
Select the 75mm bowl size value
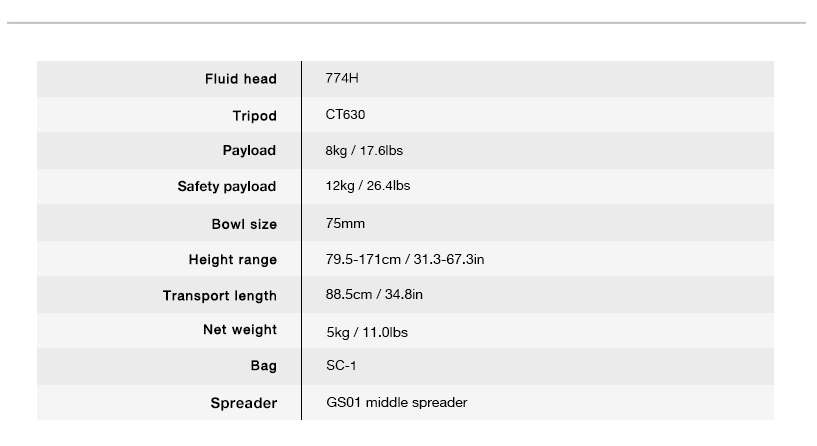pos(345,224)
